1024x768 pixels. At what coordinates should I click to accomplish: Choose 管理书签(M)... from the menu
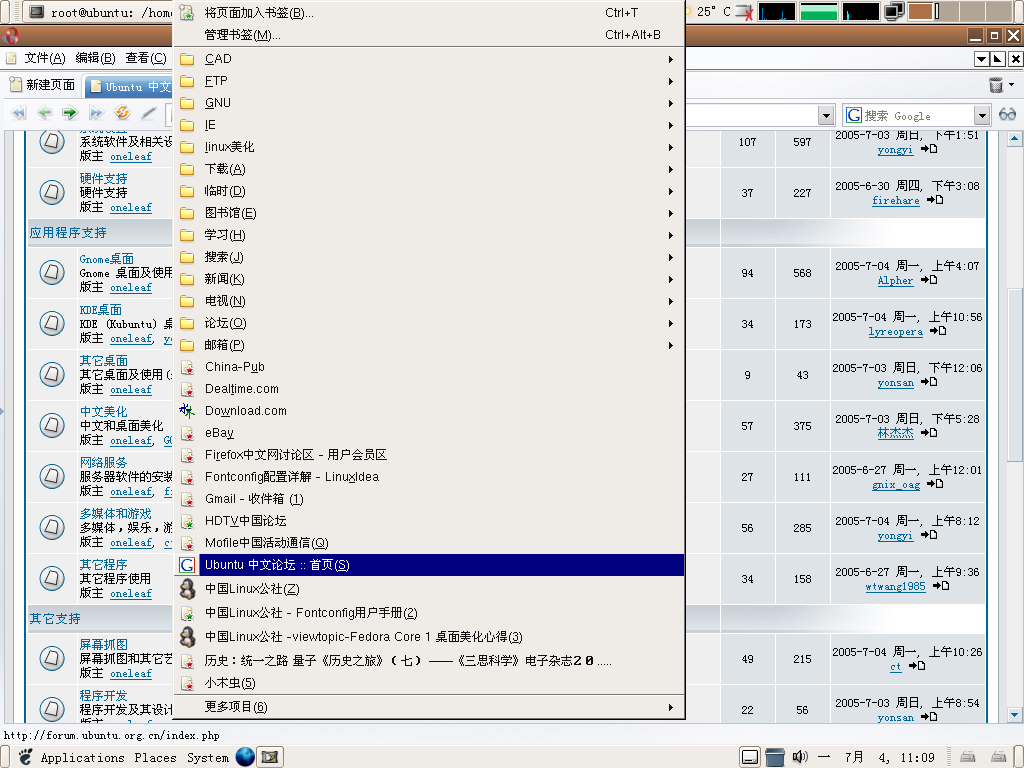[430, 35]
